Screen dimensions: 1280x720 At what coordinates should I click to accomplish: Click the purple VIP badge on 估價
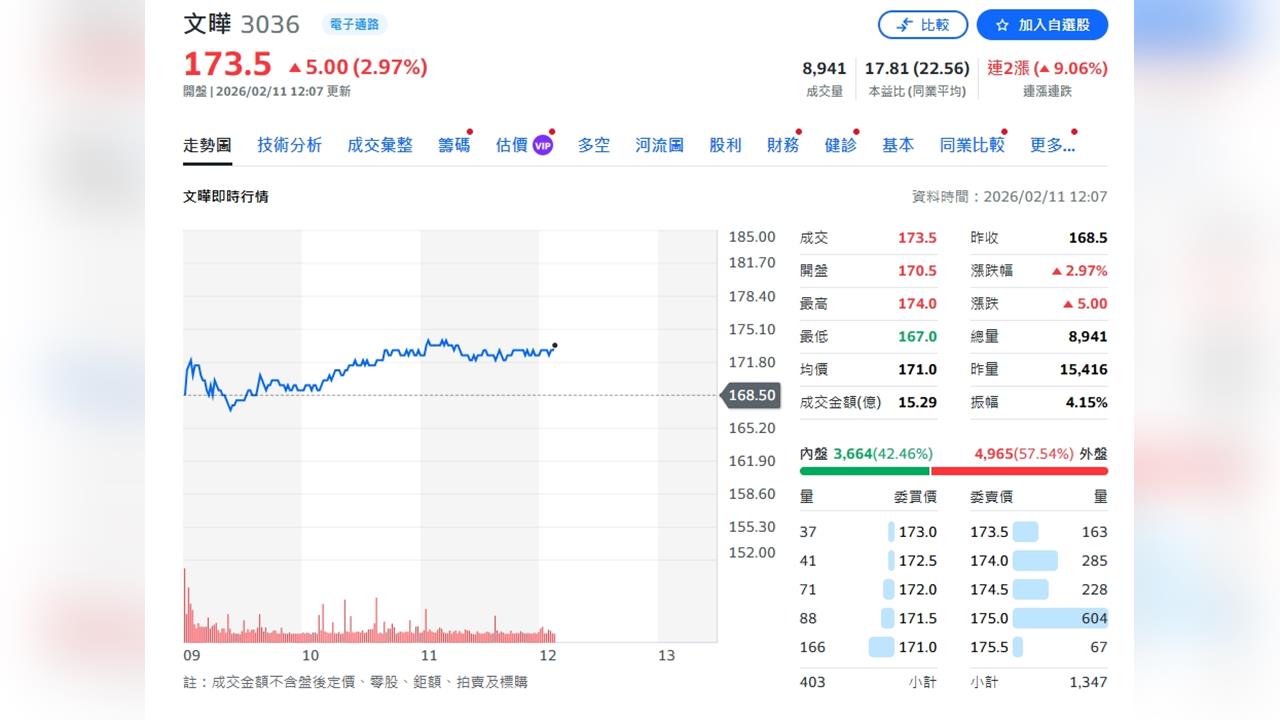(x=541, y=144)
